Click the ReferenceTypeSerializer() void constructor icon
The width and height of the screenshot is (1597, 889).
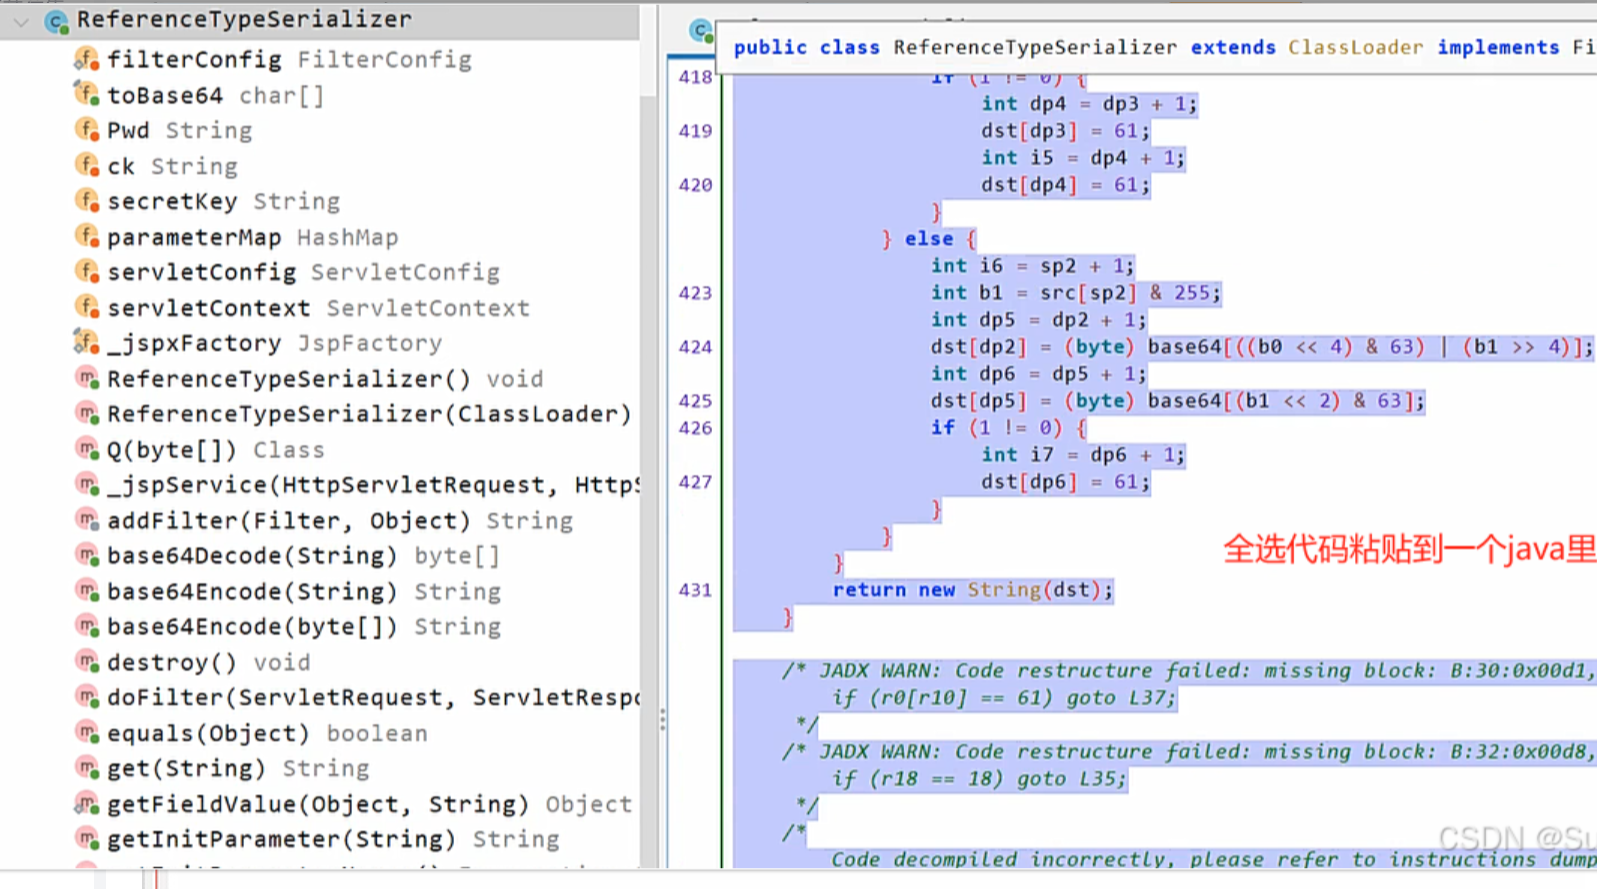click(x=87, y=379)
